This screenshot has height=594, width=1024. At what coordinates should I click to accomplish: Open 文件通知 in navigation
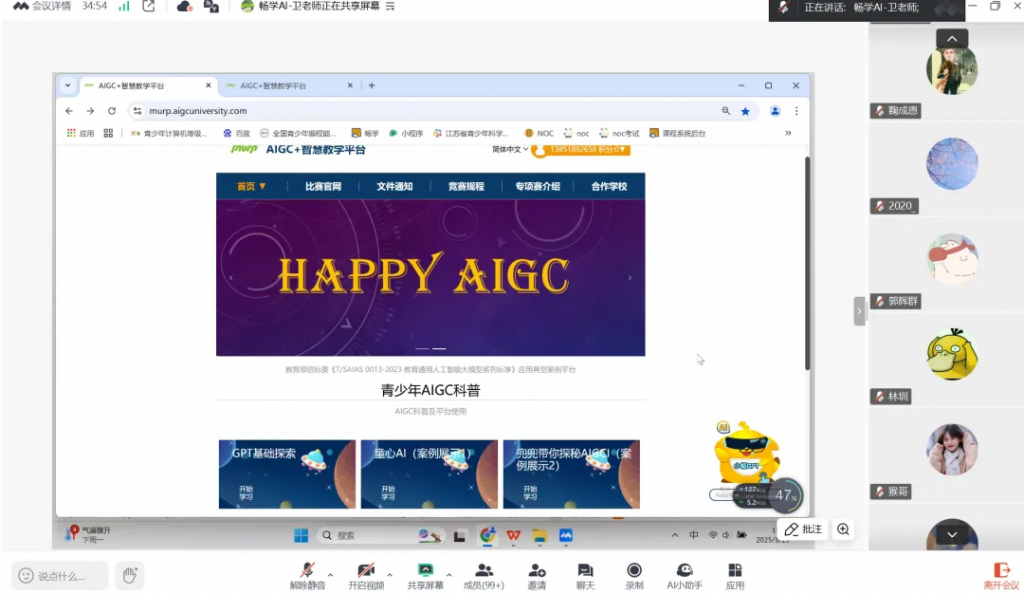point(394,187)
